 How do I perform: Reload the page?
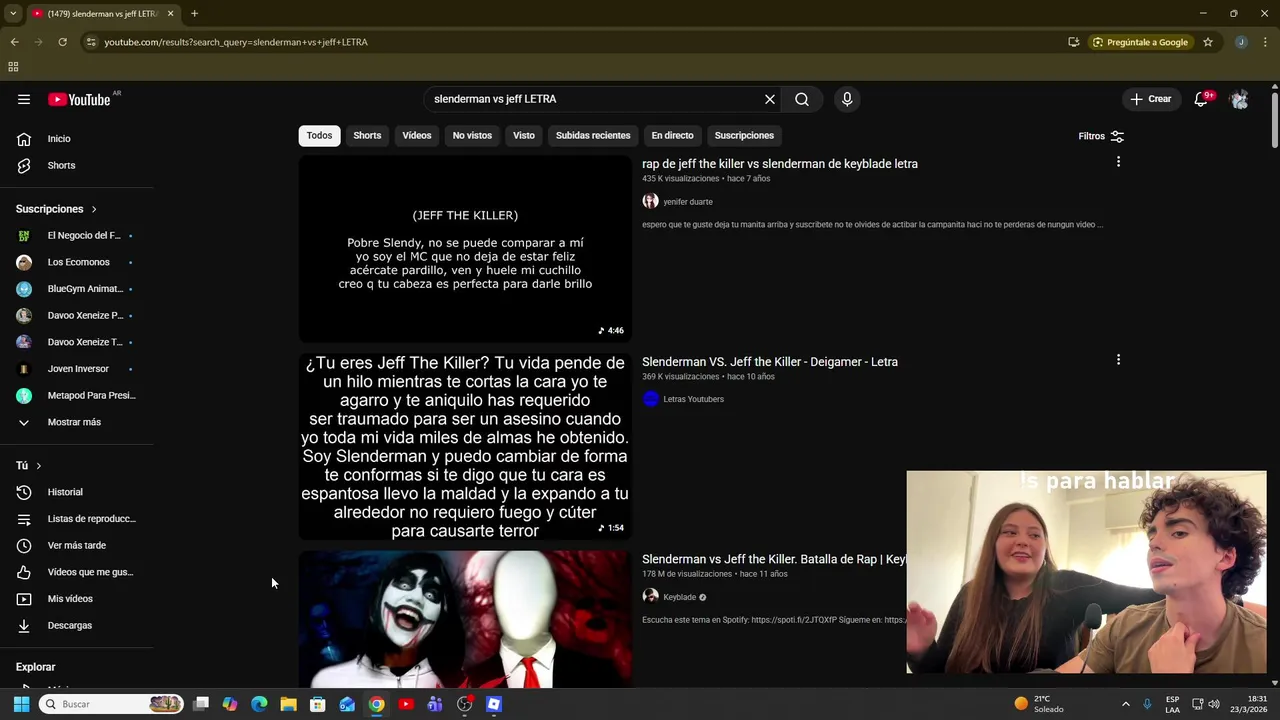(62, 42)
